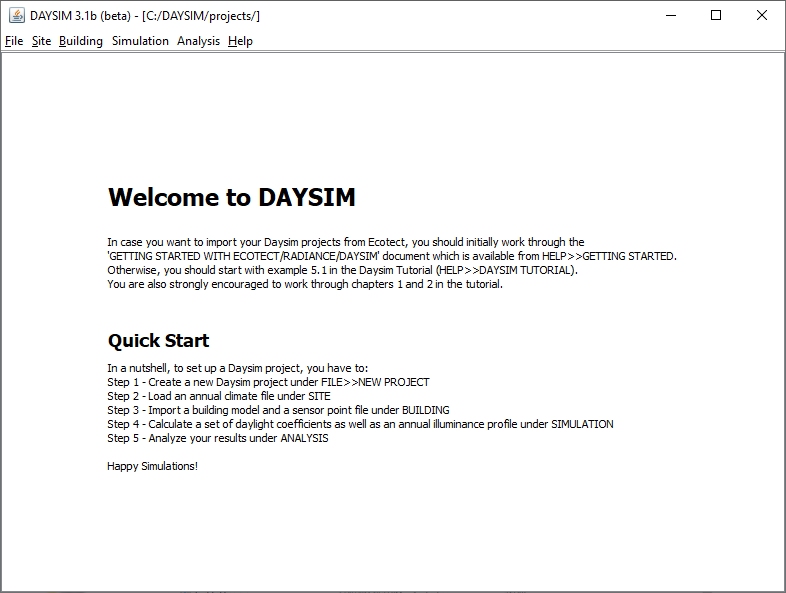Open the File menu
The height and width of the screenshot is (593, 786).
[x=14, y=41]
